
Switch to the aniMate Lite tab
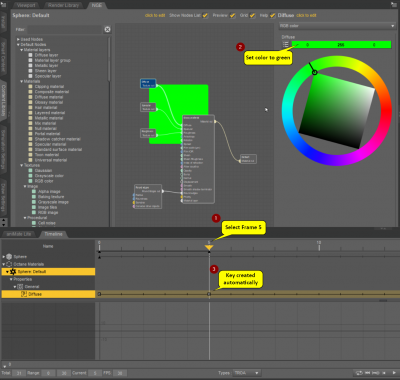pos(19,234)
